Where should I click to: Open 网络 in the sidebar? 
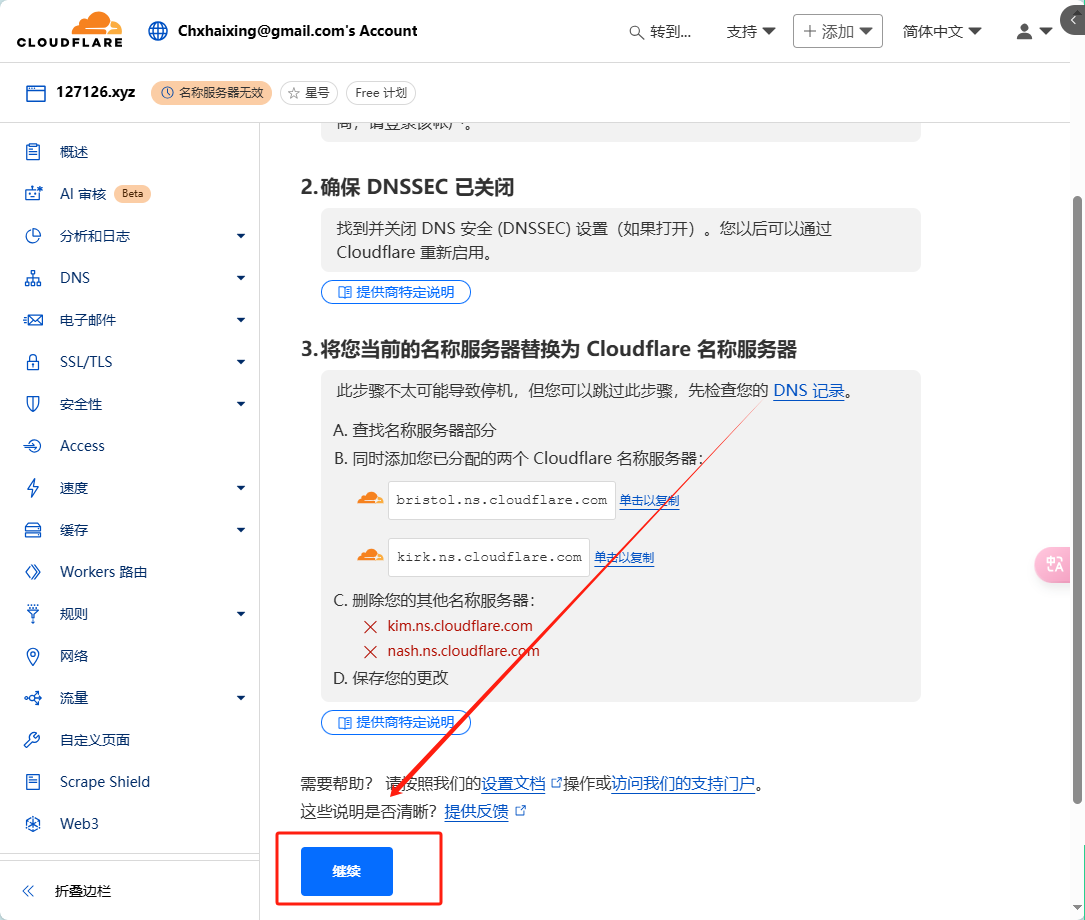click(x=74, y=656)
